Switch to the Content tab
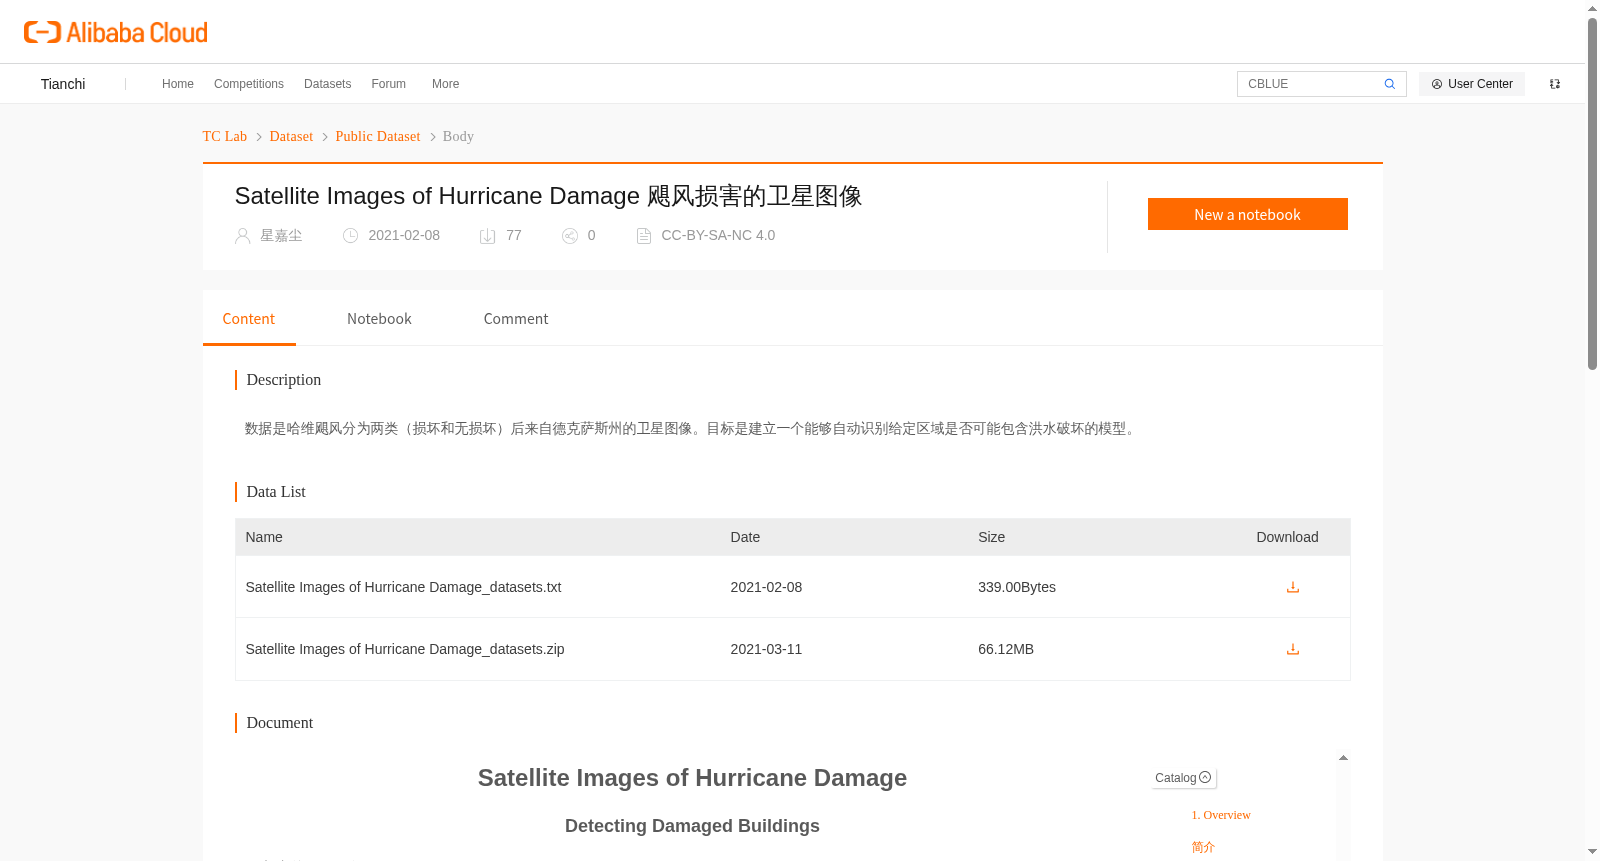1600x861 pixels. pos(249,319)
